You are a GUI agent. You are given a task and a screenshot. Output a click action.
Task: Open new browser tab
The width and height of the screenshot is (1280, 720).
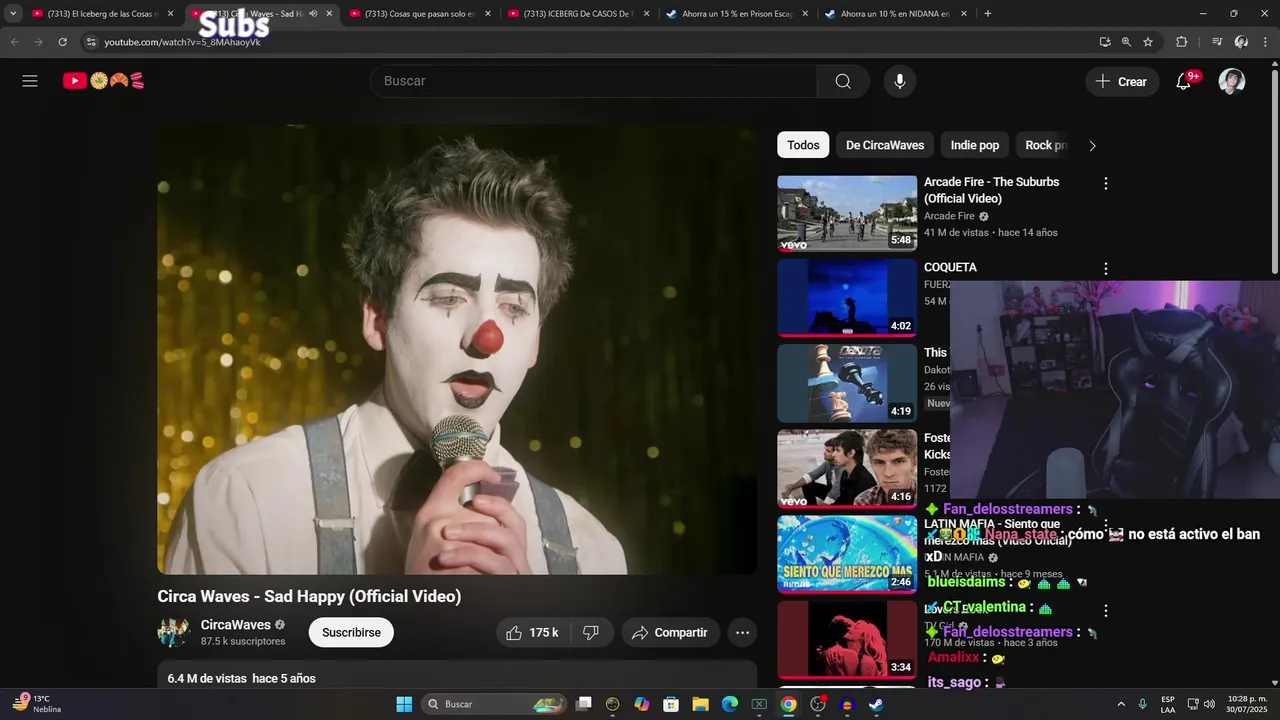click(987, 14)
